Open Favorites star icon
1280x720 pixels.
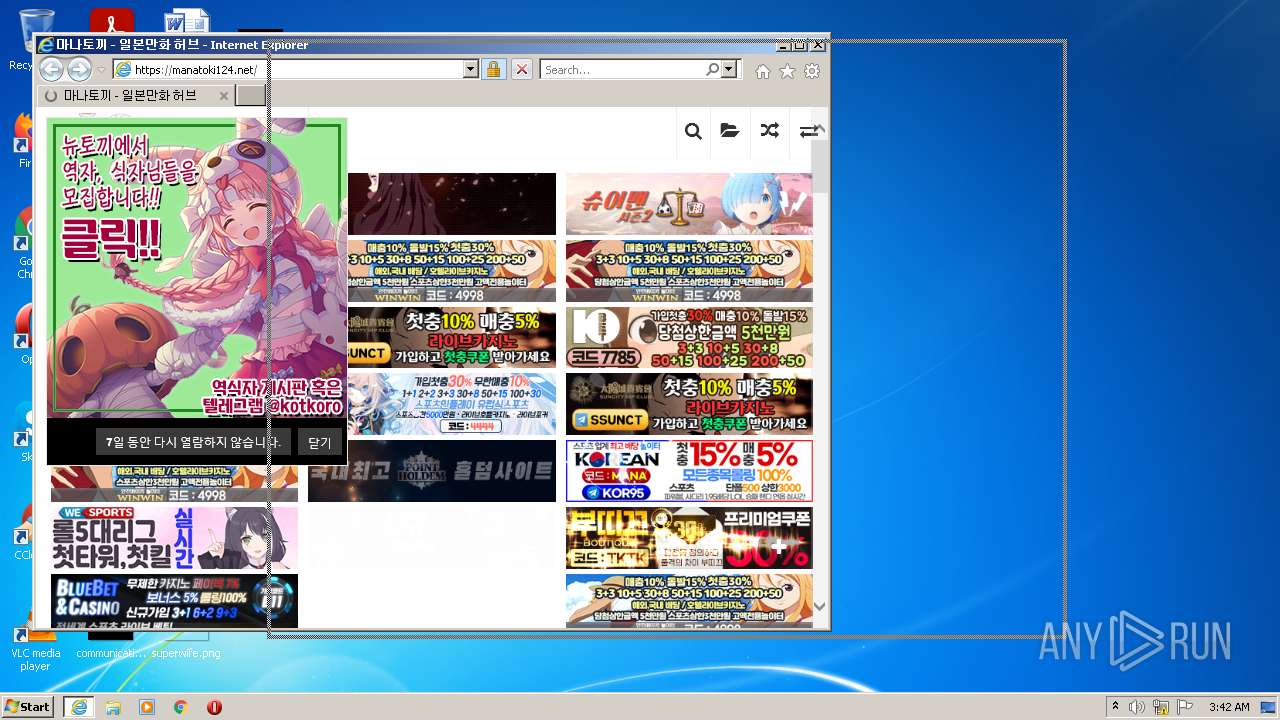(x=788, y=71)
